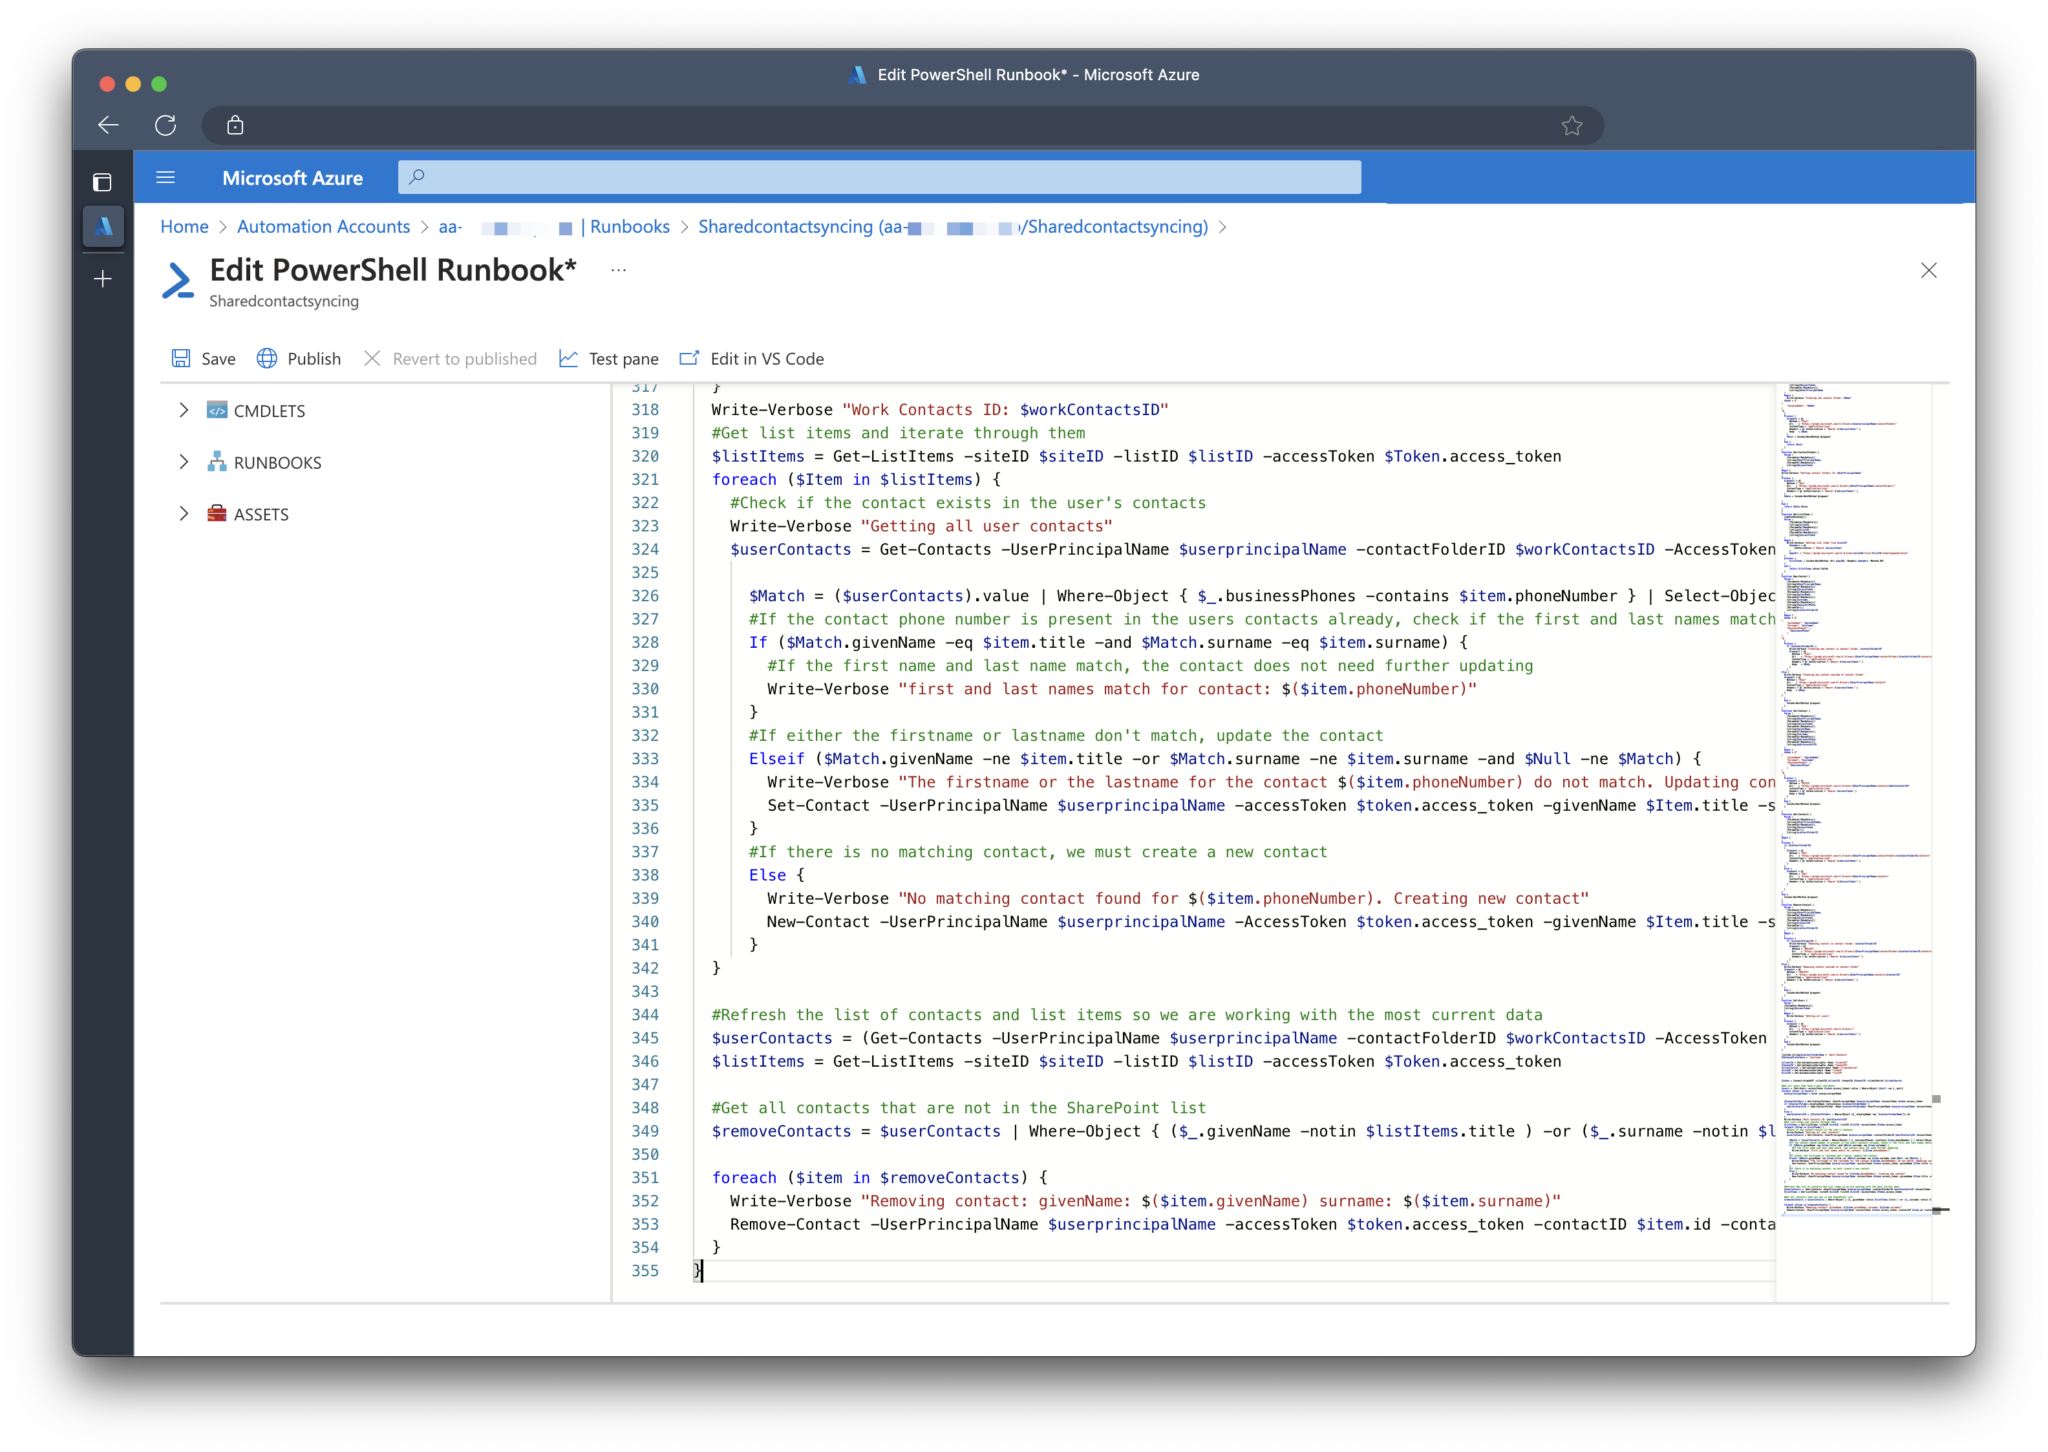Image resolution: width=2048 pixels, height=1452 pixels.
Task: Click Sharedcontactsyncing subtitle under heading
Action: point(284,301)
